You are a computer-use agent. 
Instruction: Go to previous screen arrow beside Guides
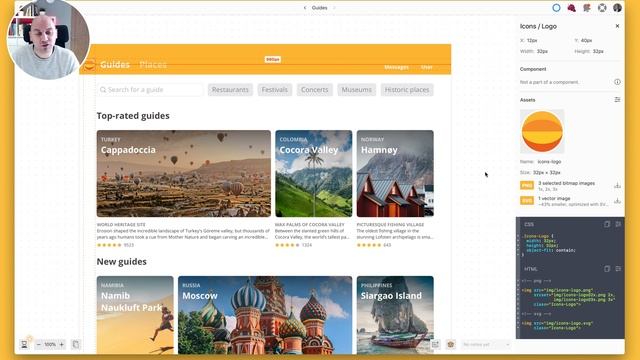tap(305, 8)
